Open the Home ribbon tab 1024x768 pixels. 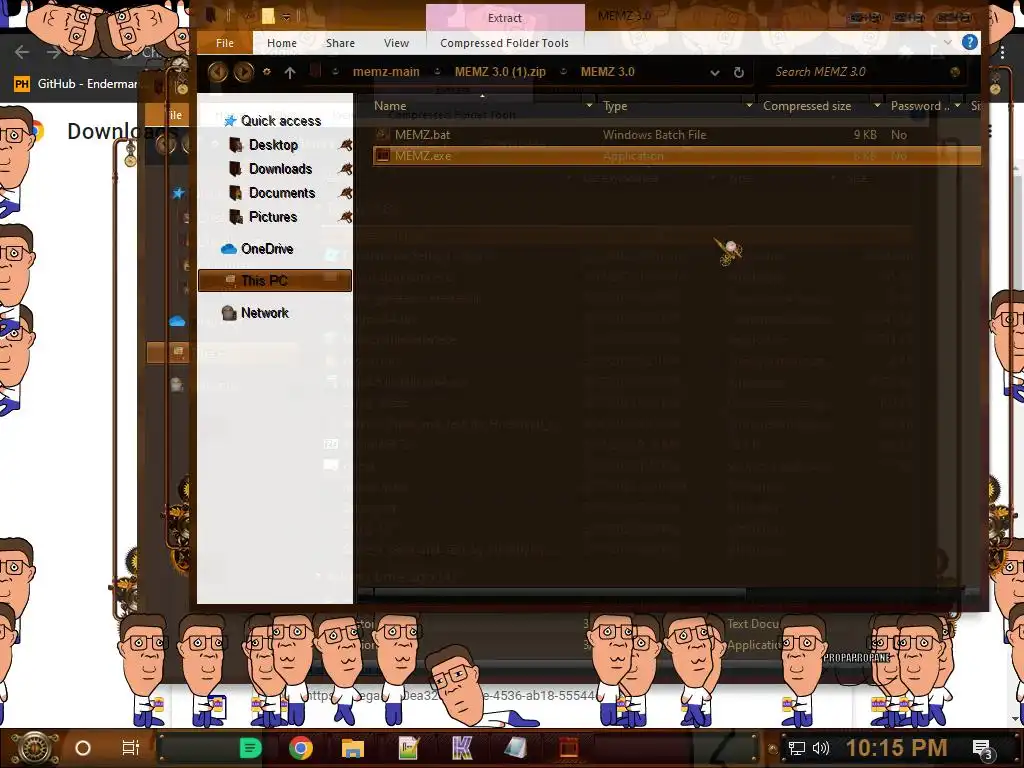pos(281,43)
